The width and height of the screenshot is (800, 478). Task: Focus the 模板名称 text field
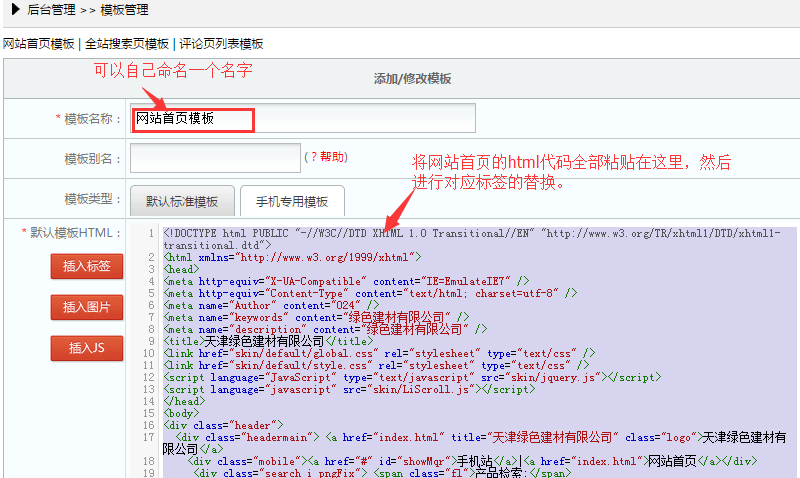coord(302,119)
